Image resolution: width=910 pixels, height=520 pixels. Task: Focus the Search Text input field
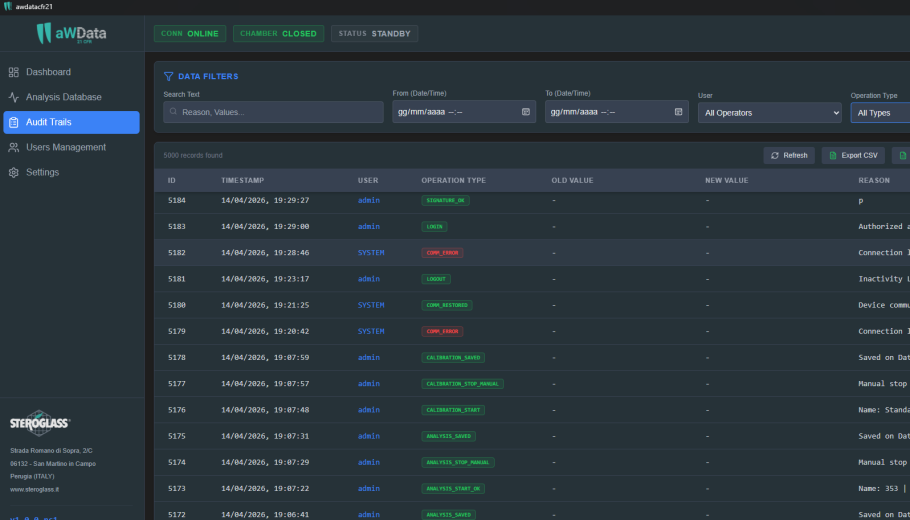[273, 112]
